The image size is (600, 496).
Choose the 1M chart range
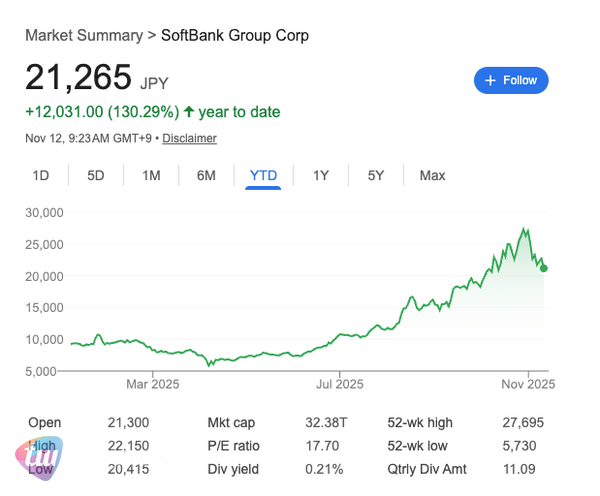[x=151, y=176]
